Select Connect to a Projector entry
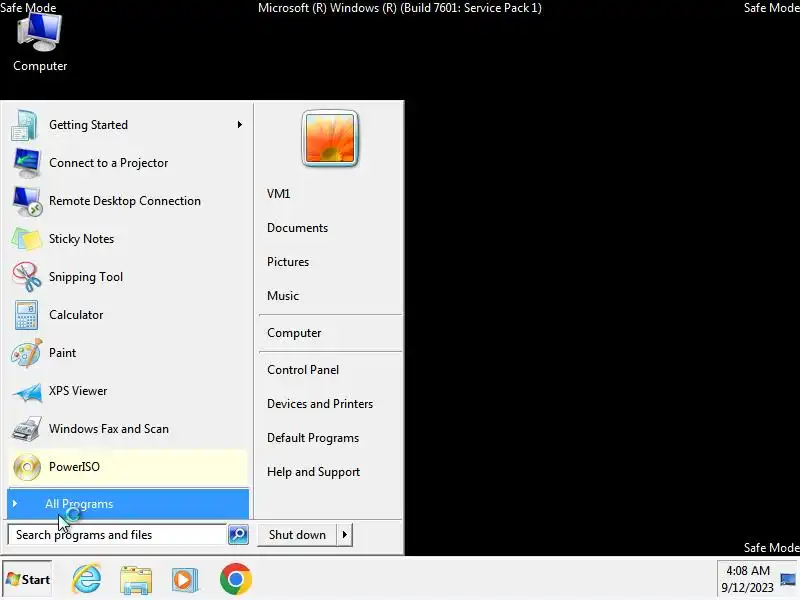This screenshot has height=600, width=800. pyautogui.click(x=127, y=163)
